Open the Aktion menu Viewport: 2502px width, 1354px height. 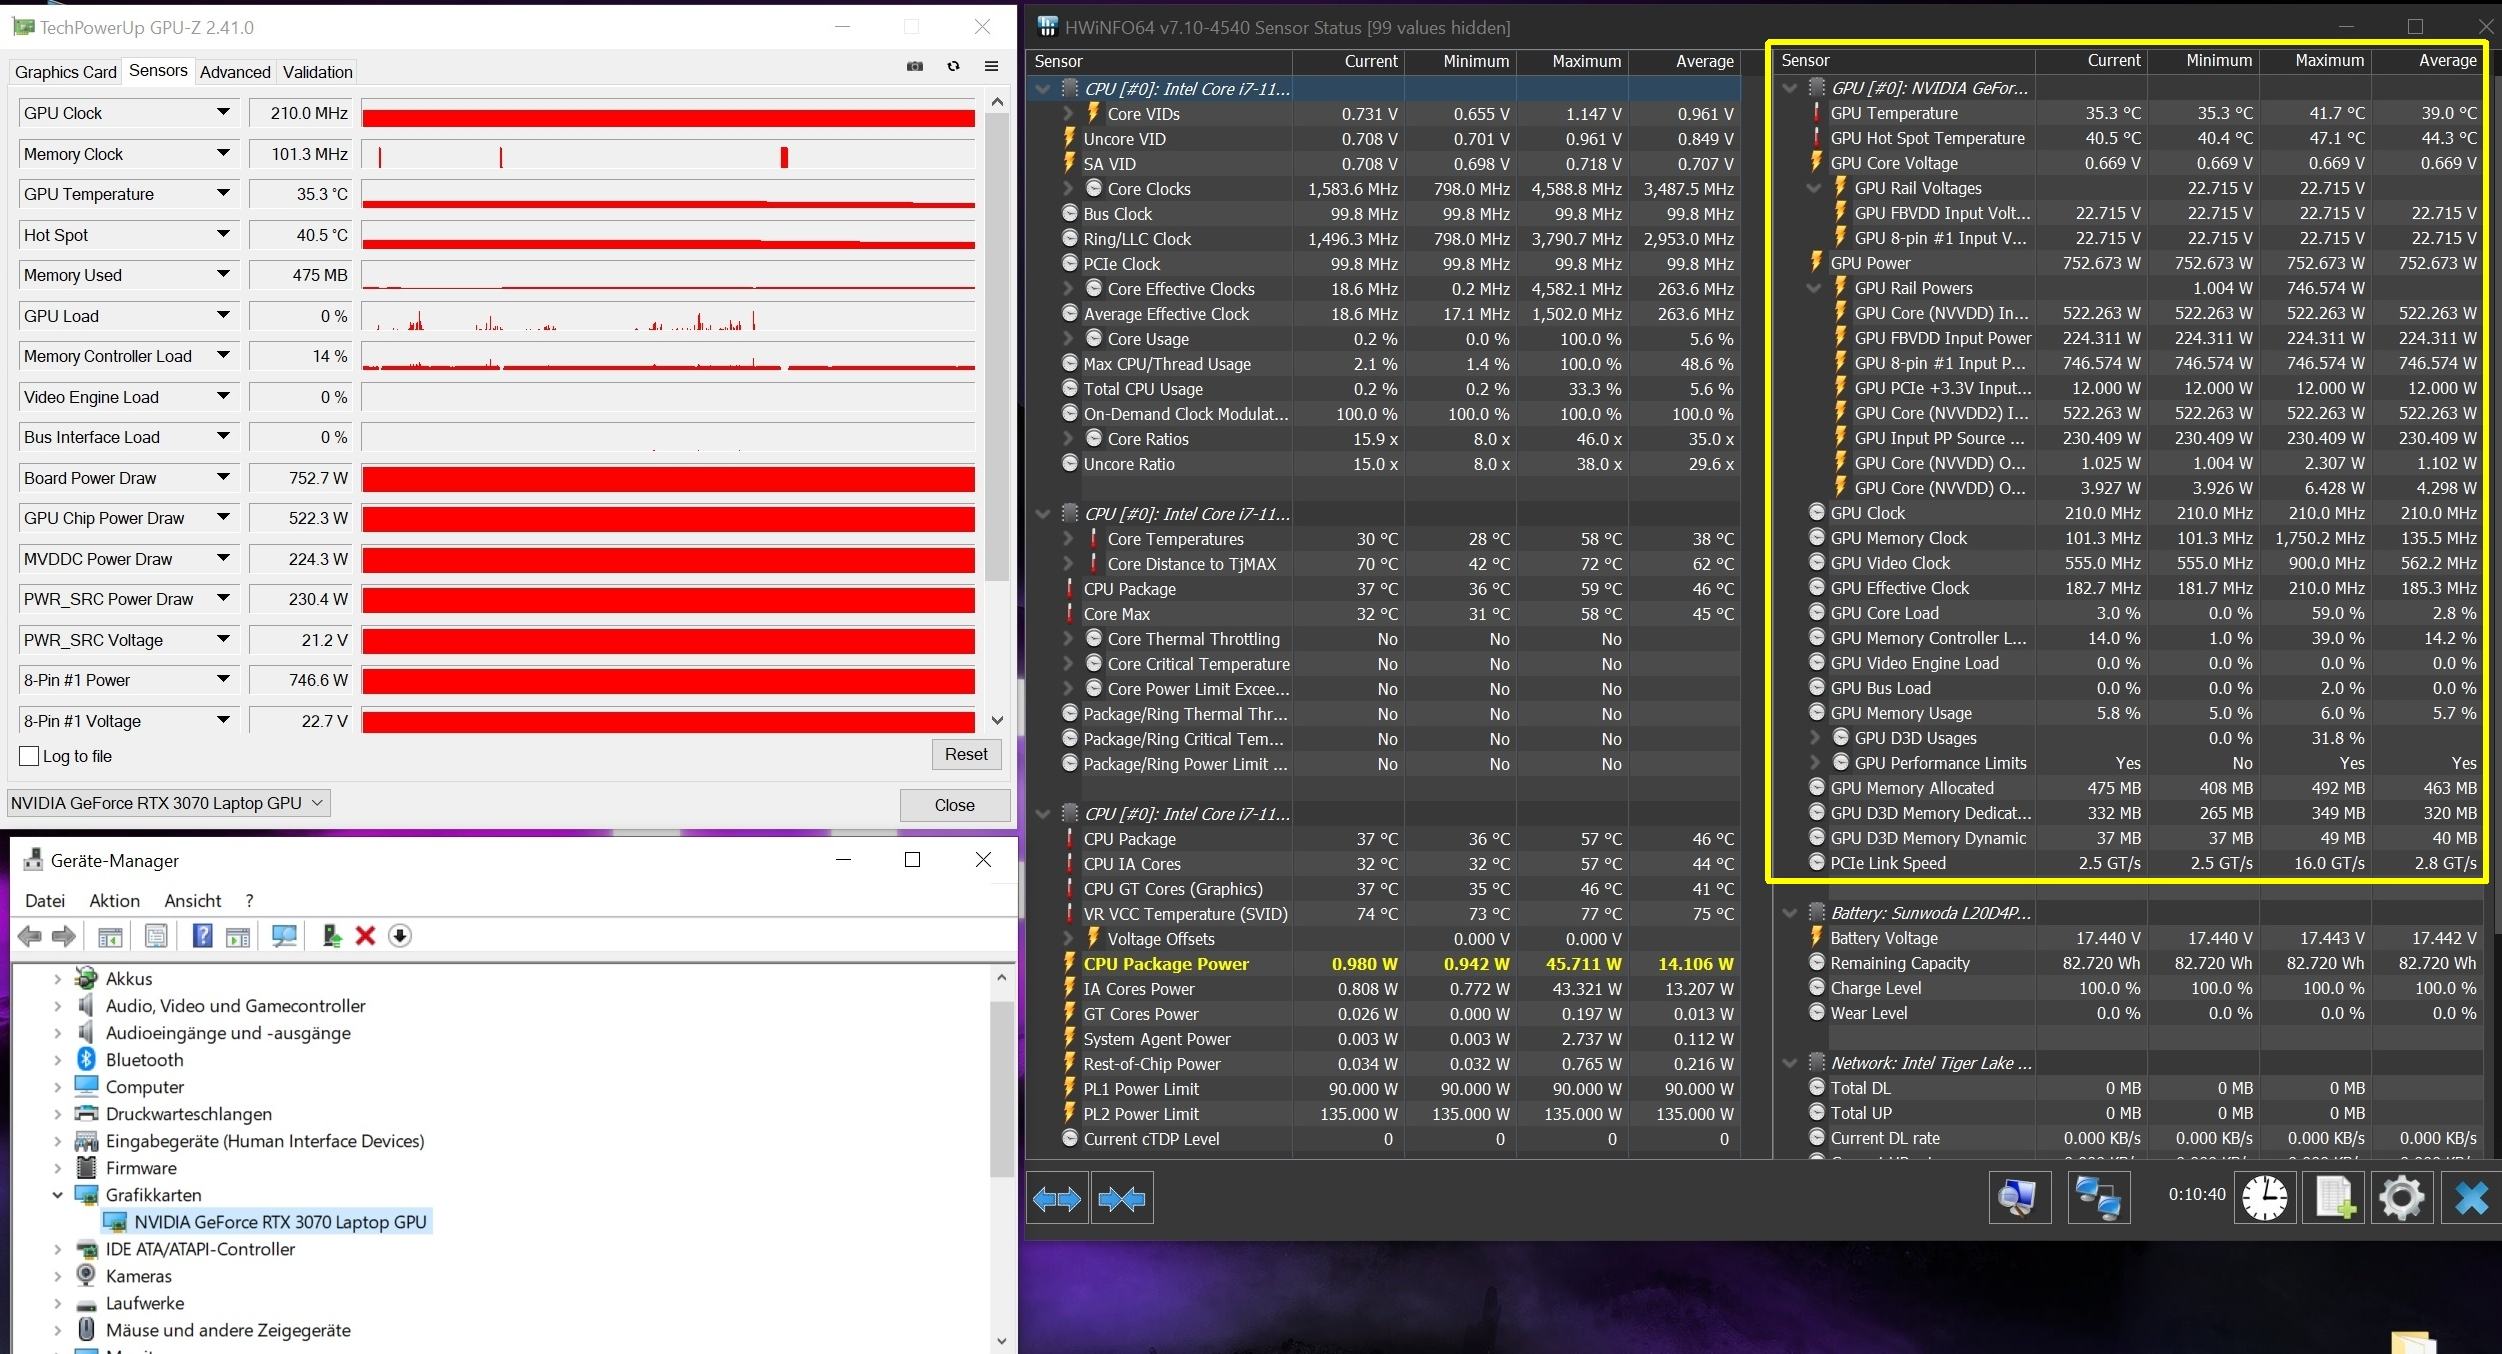click(x=114, y=900)
